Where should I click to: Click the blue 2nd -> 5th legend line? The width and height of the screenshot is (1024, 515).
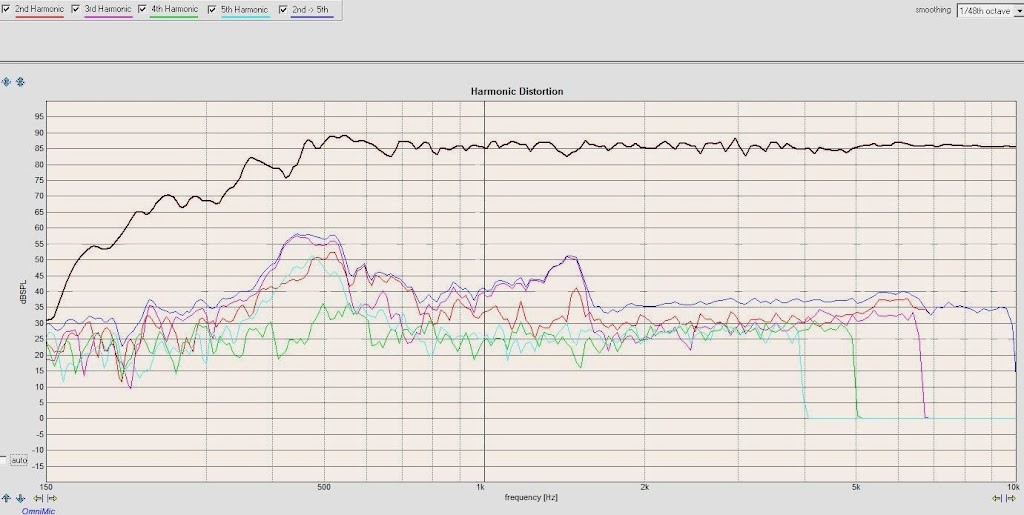coord(312,17)
